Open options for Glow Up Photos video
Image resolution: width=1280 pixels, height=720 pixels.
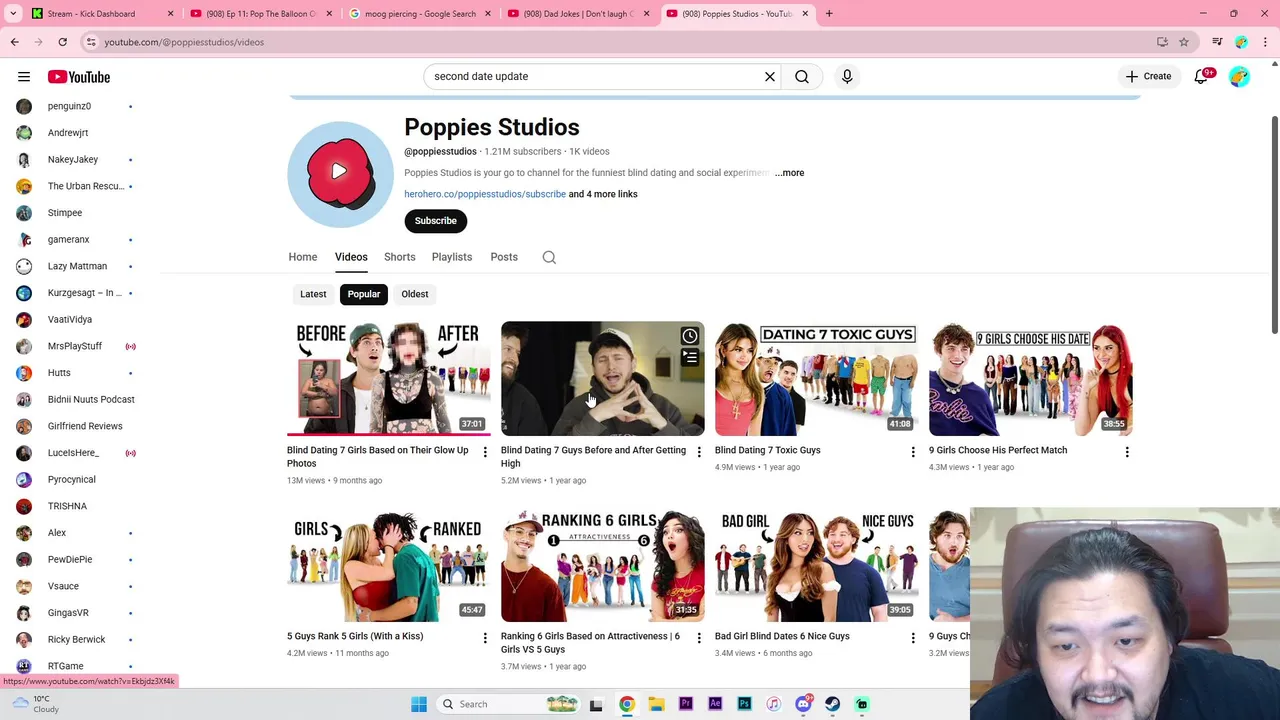pyautogui.click(x=485, y=452)
